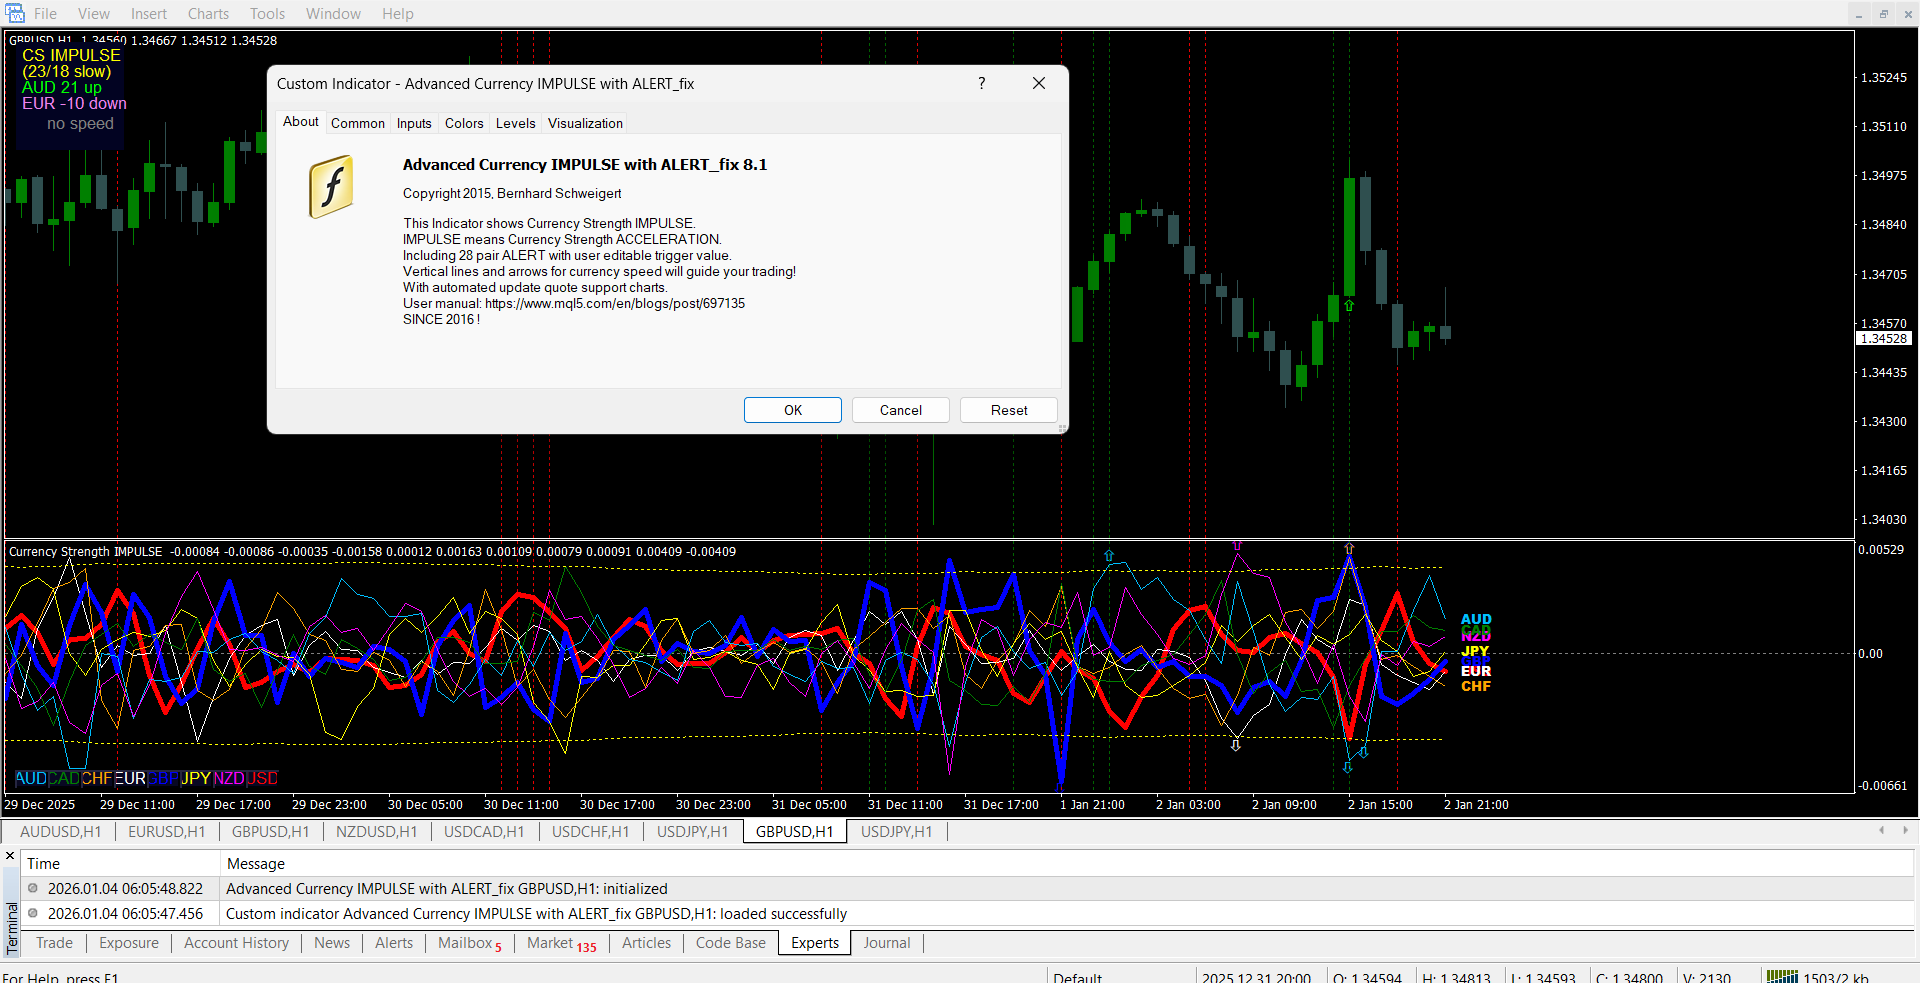1920x983 pixels.
Task: Open the Journal tab in Terminal
Action: coord(886,942)
